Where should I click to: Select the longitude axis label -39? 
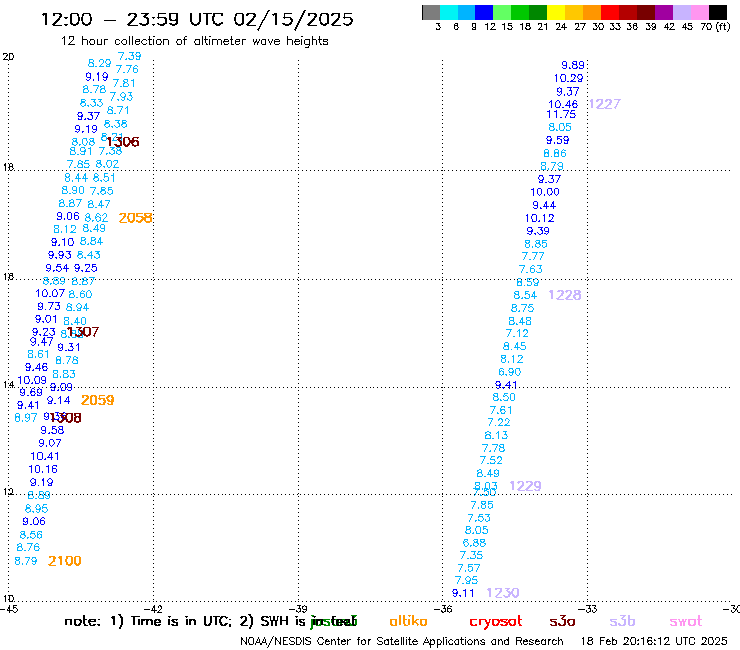(298, 609)
